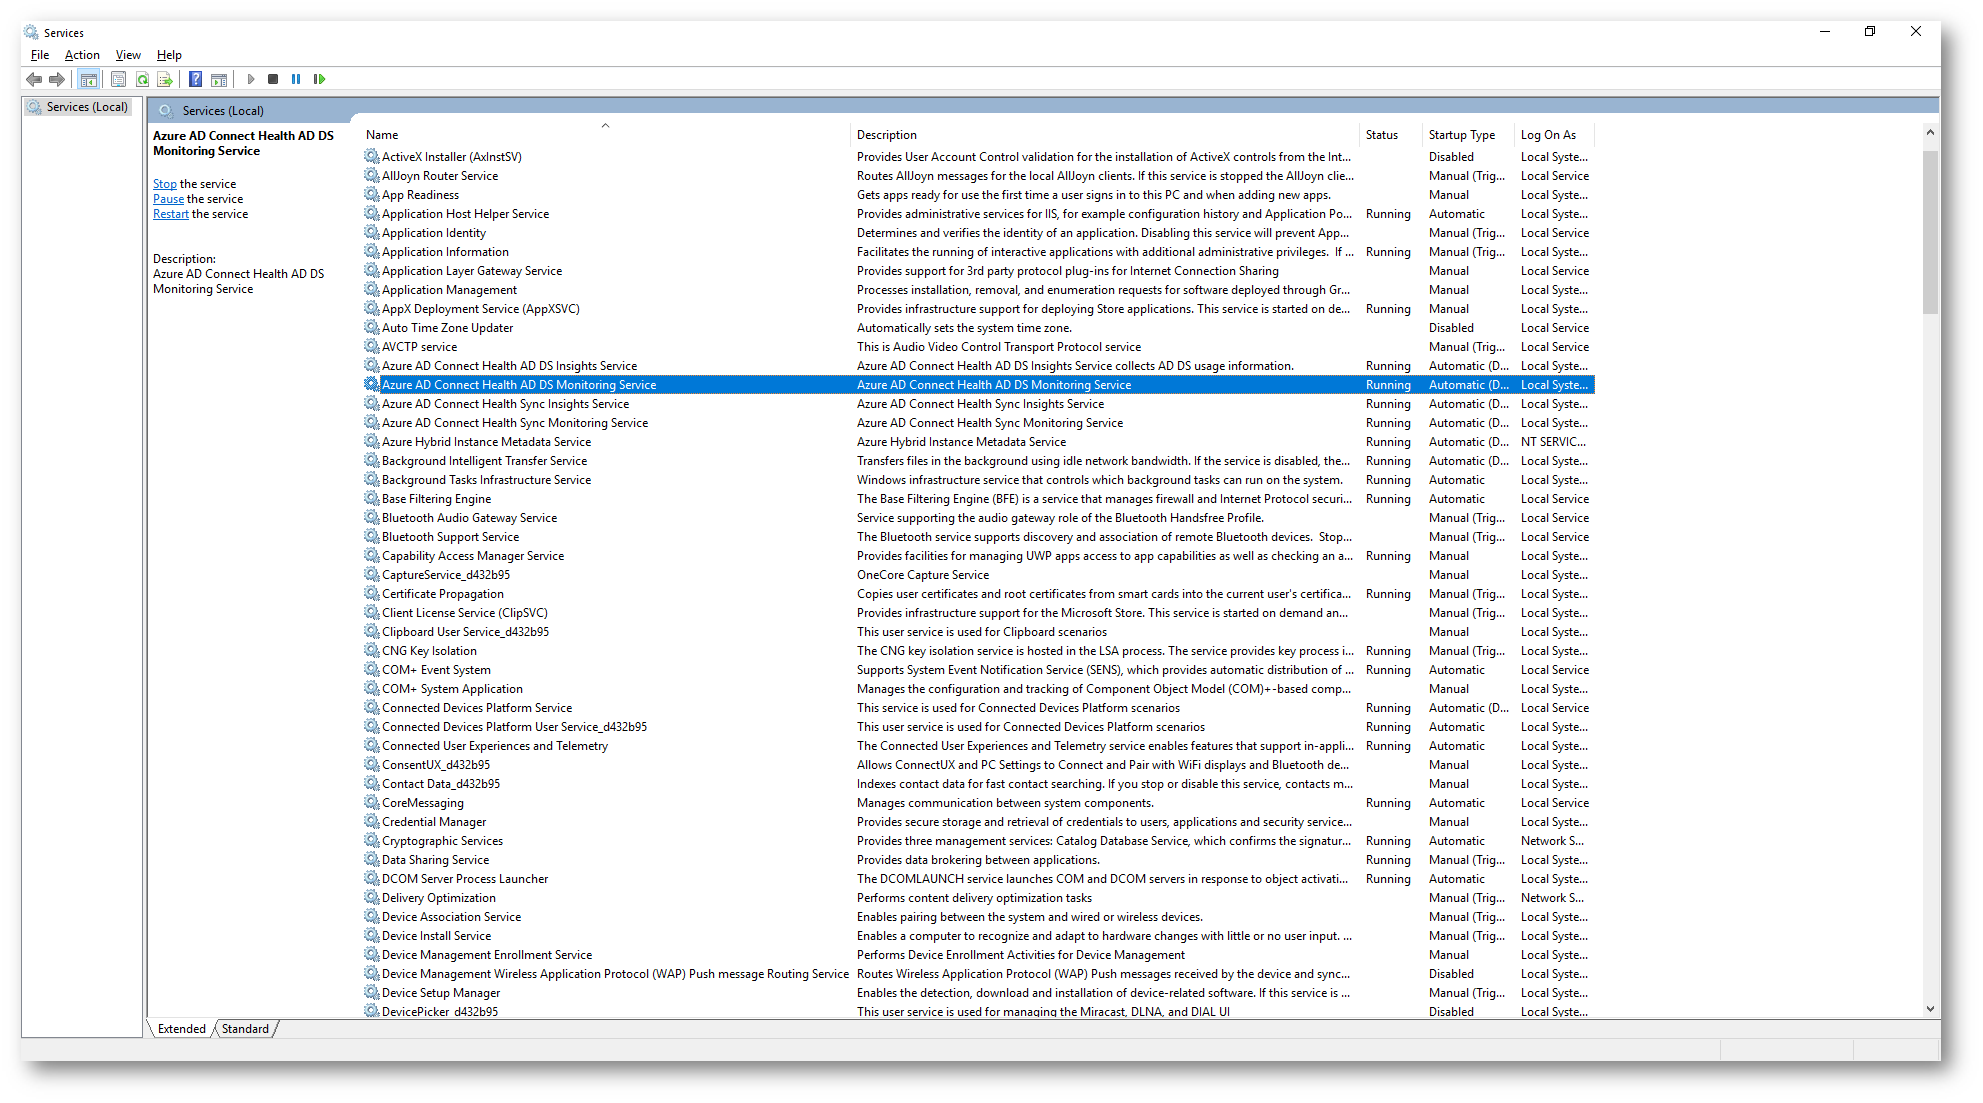Sort by the Description column header
Viewport: 1983px width, 1103px height.
click(1106, 135)
